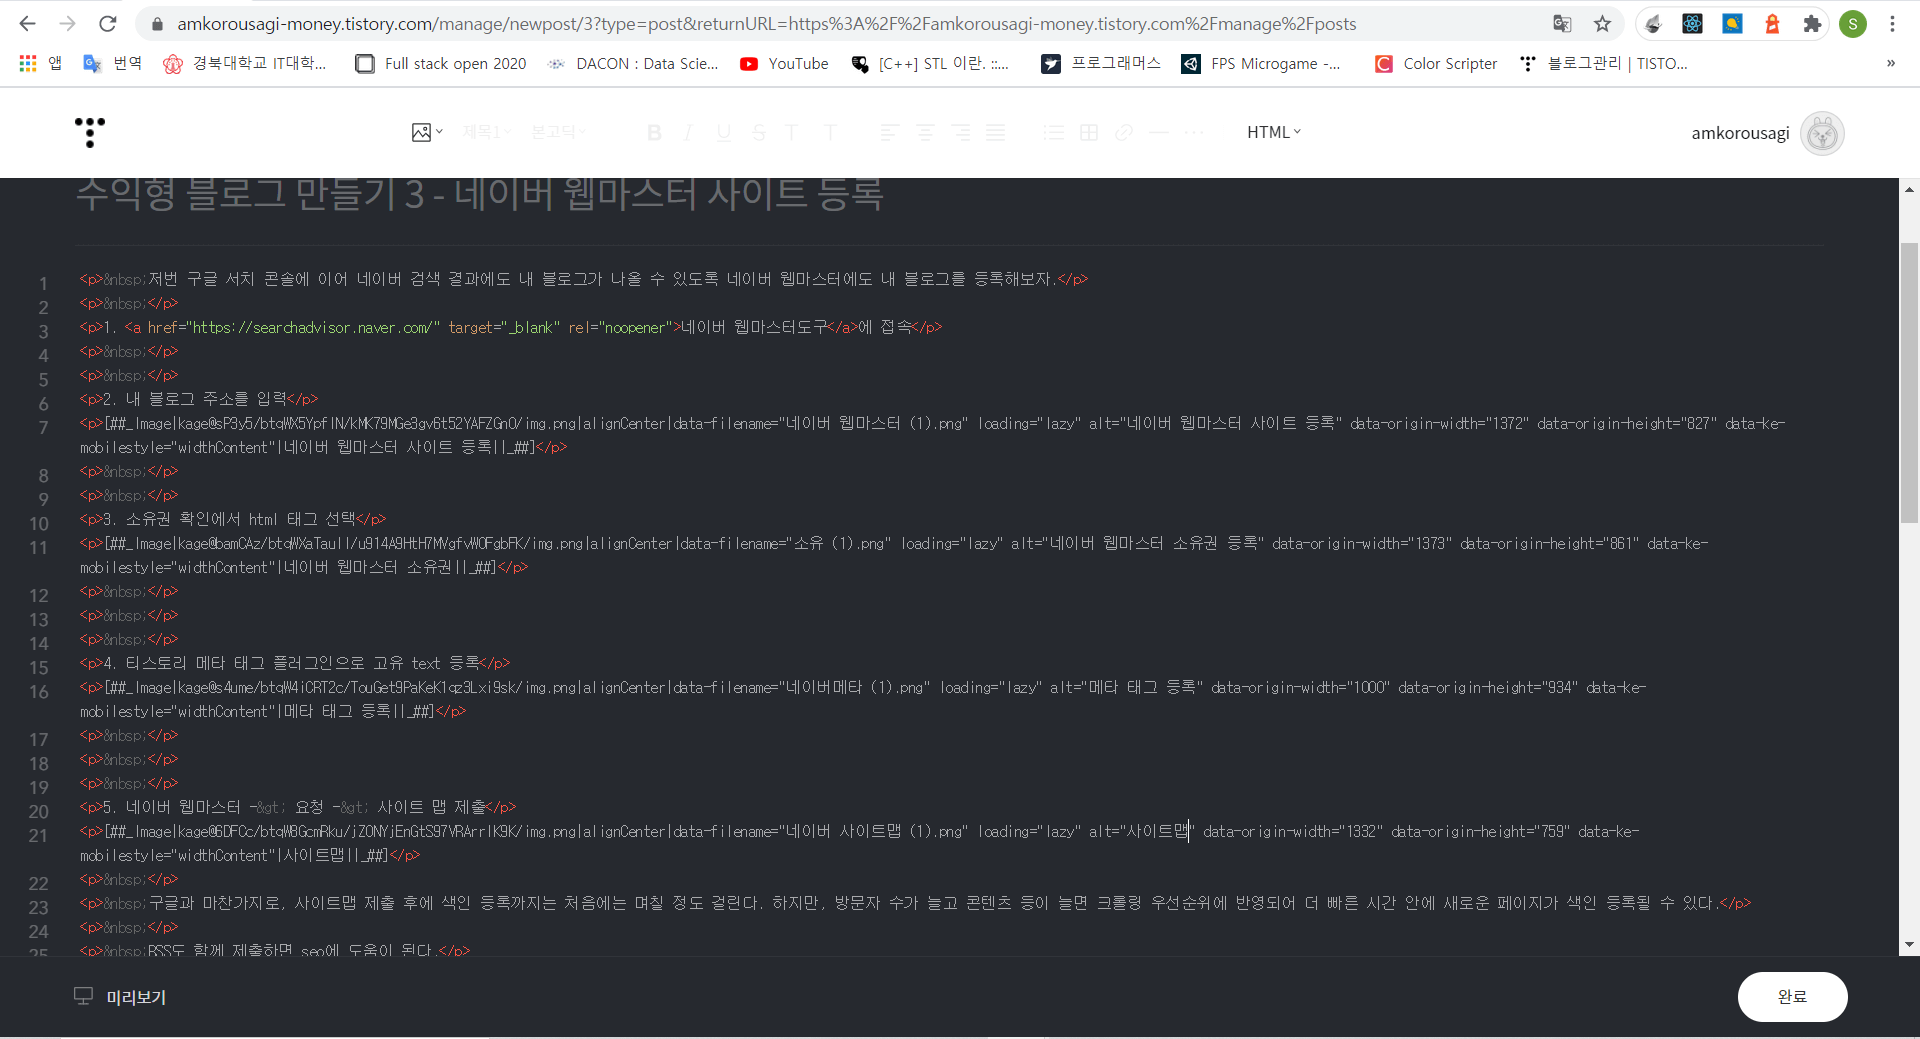Open the 프로그래머스 bookmark
The image size is (1920, 1039).
pyautogui.click(x=1101, y=64)
